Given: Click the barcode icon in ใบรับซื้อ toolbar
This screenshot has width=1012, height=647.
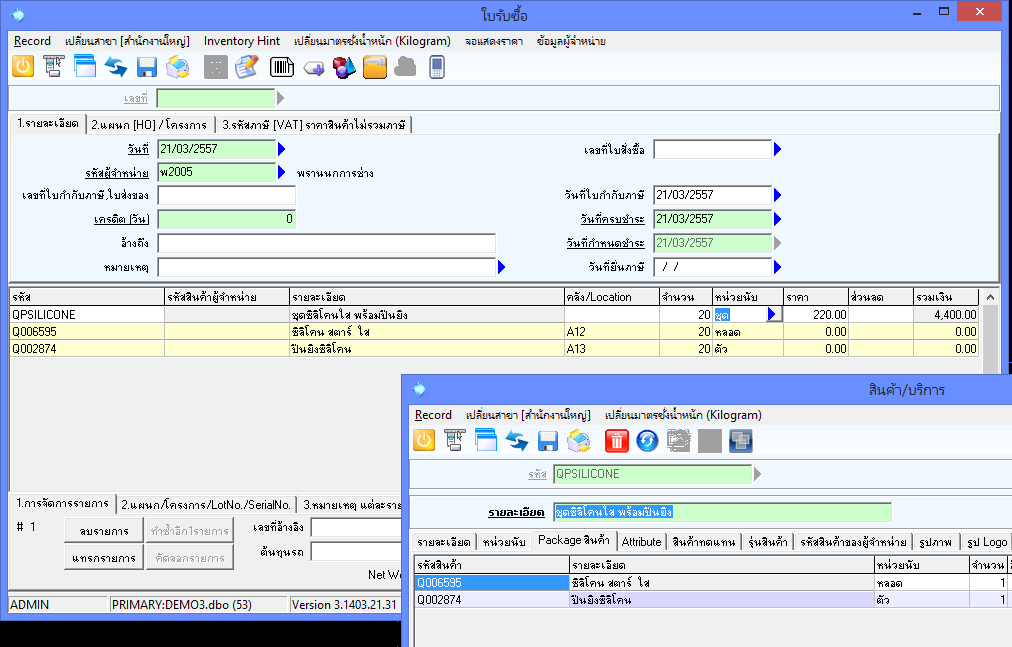Looking at the screenshot, I should pyautogui.click(x=282, y=67).
